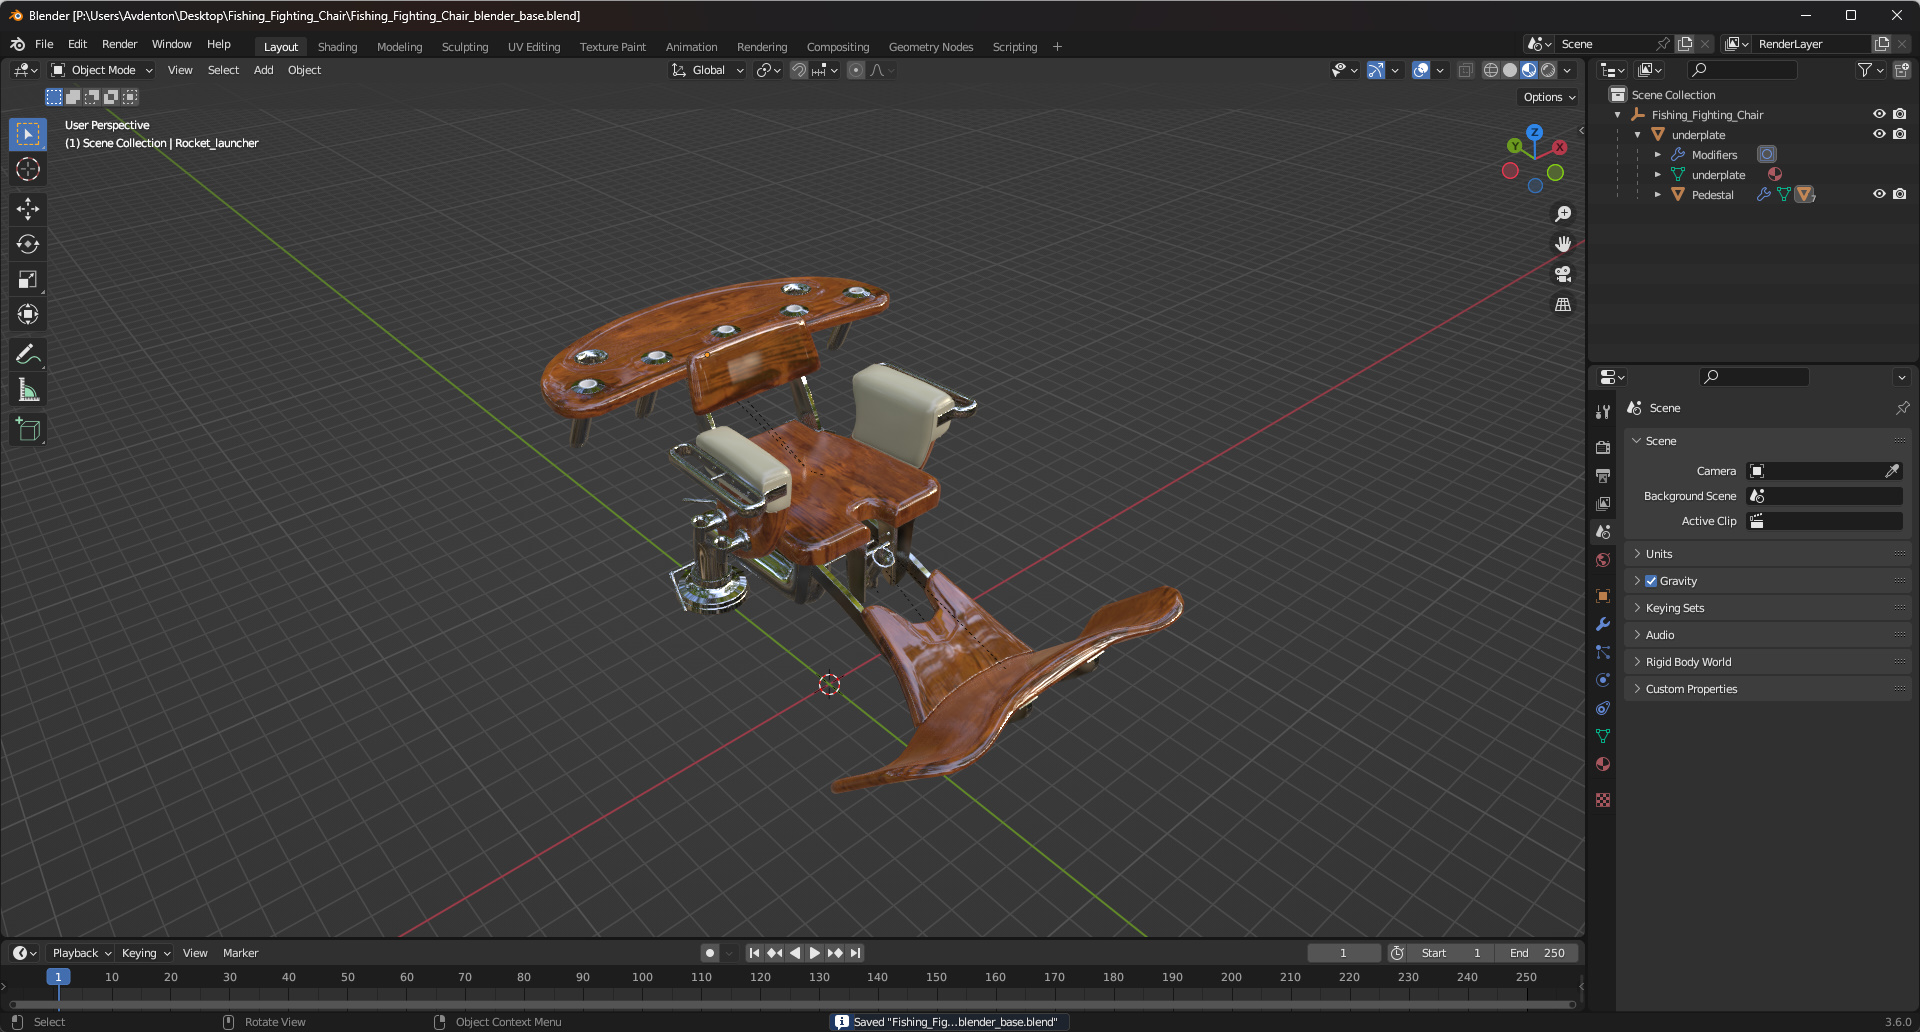Open the Modifiers properties tab wrench
The image size is (1920, 1032).
click(1603, 624)
